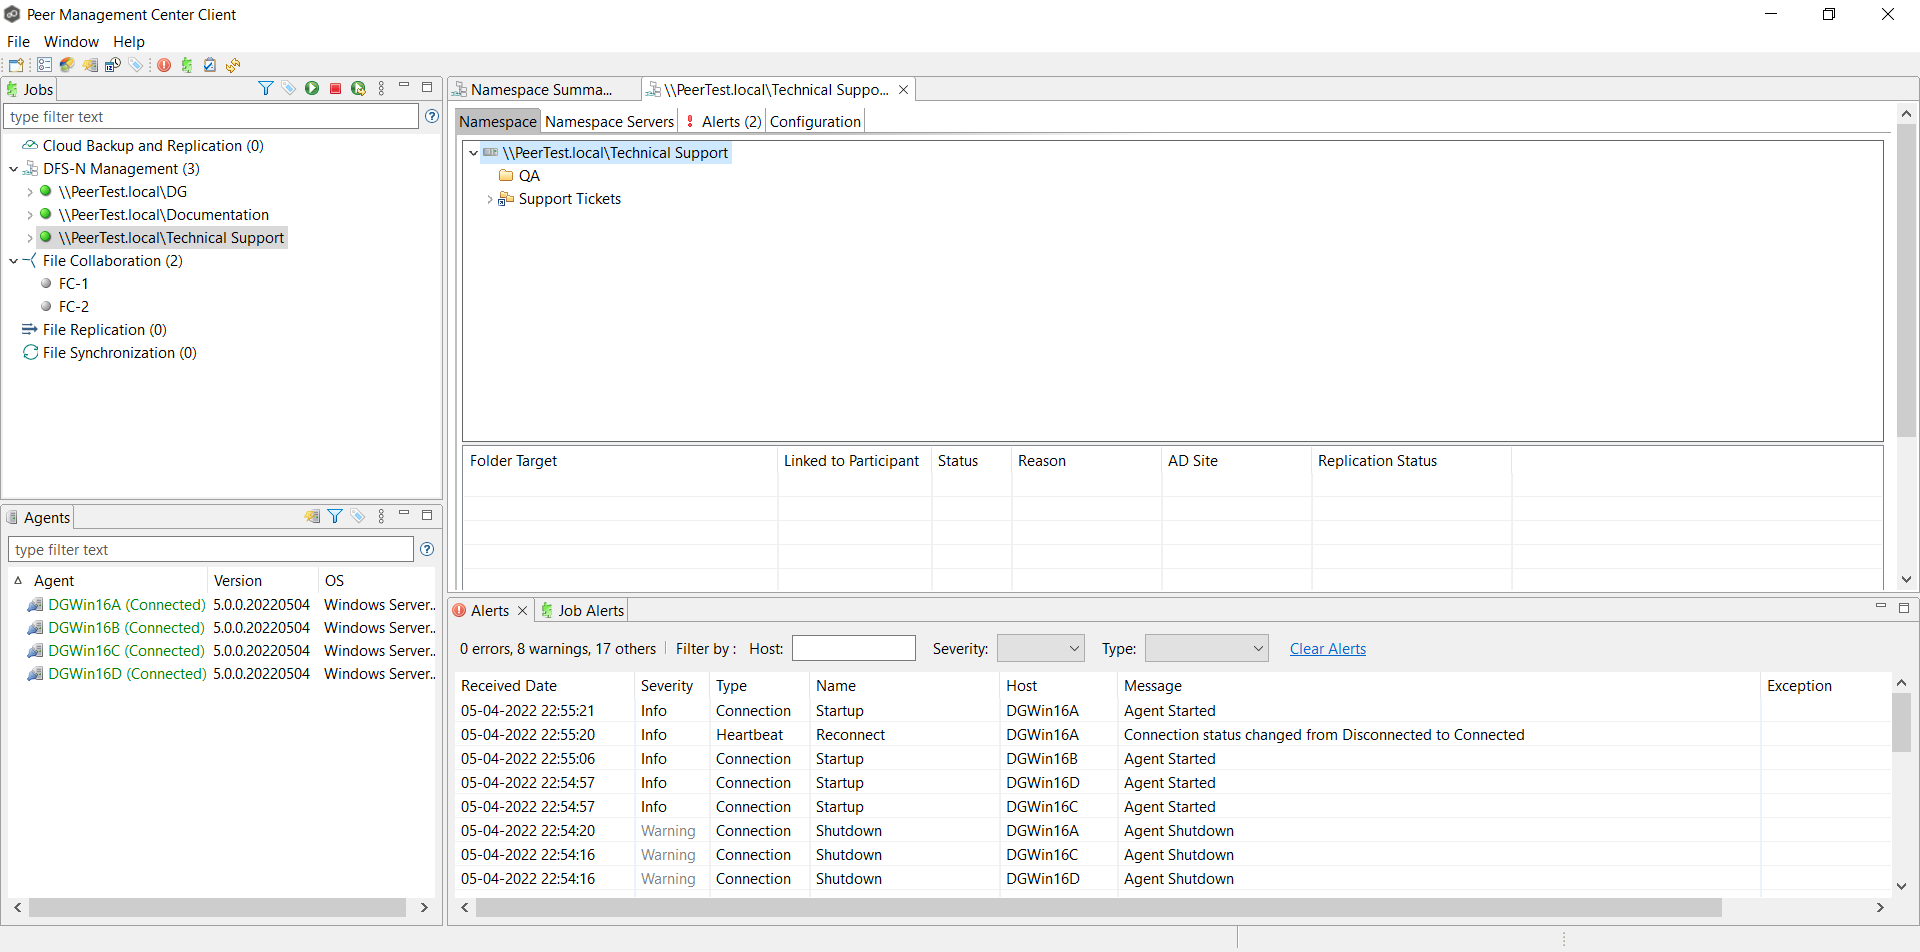Viewport: 1920px width, 952px height.
Task: Start job with green play button
Action: coord(312,88)
